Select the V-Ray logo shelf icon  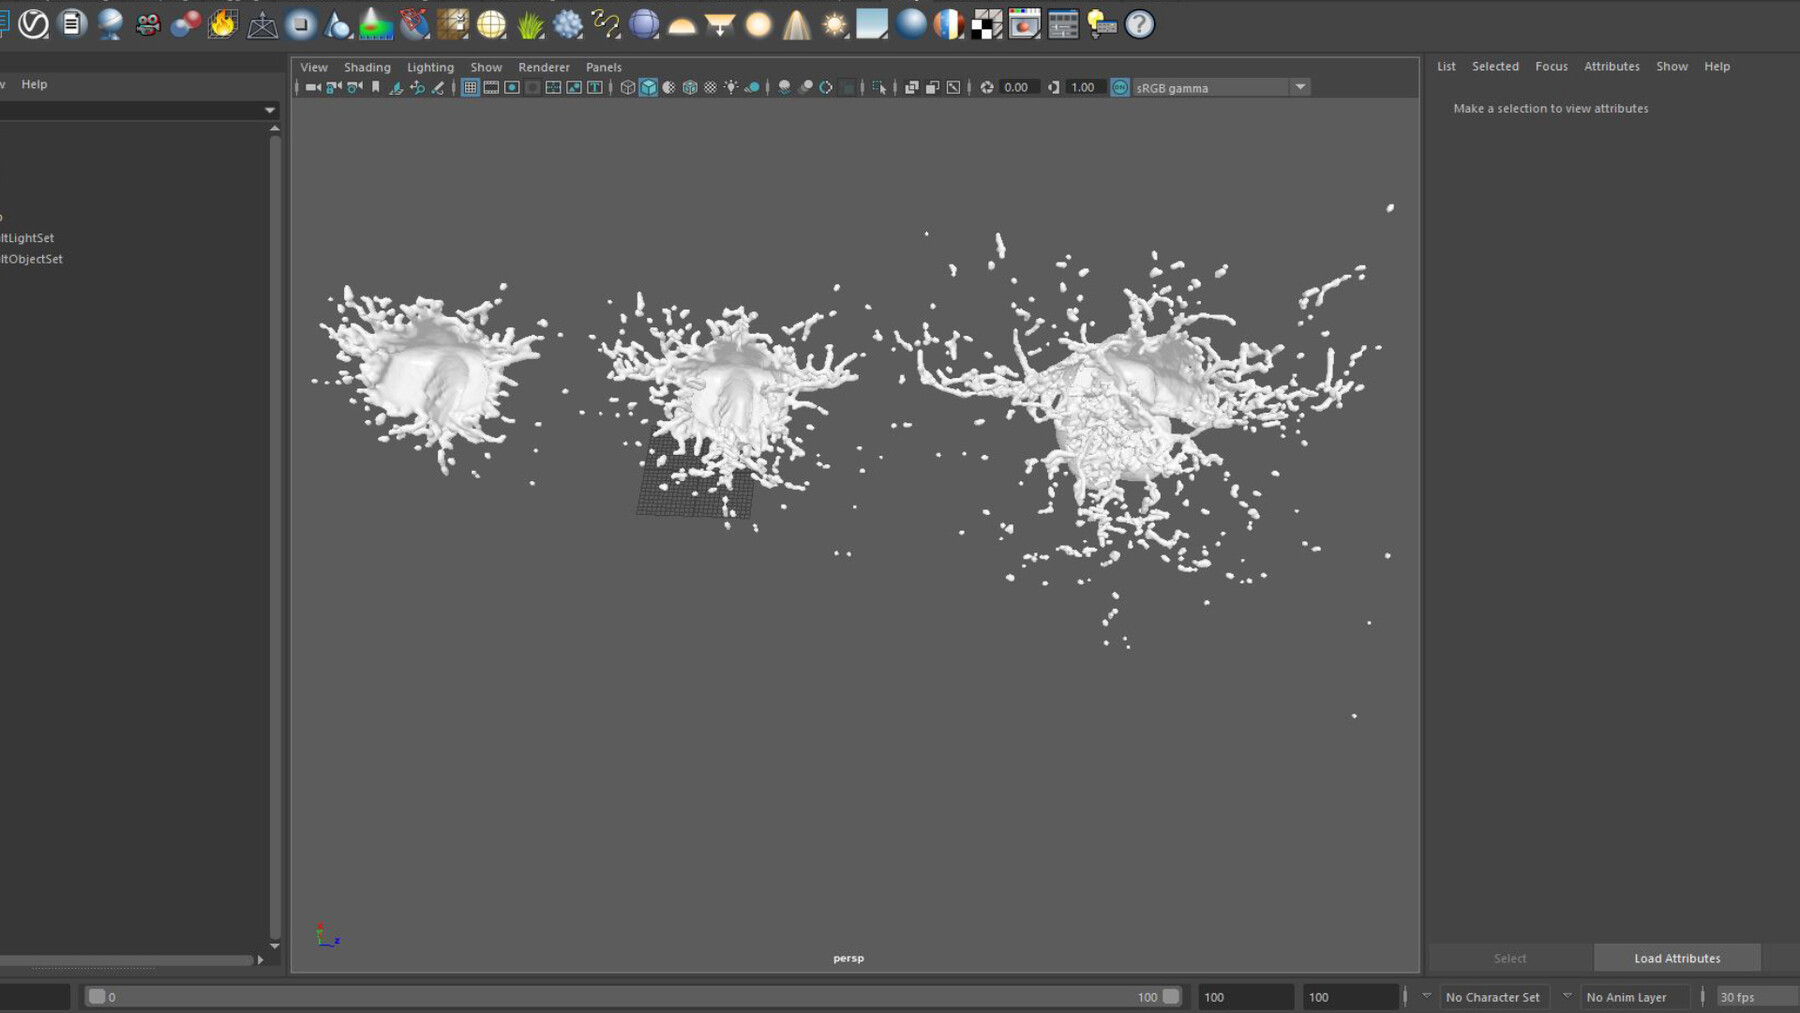coord(33,24)
